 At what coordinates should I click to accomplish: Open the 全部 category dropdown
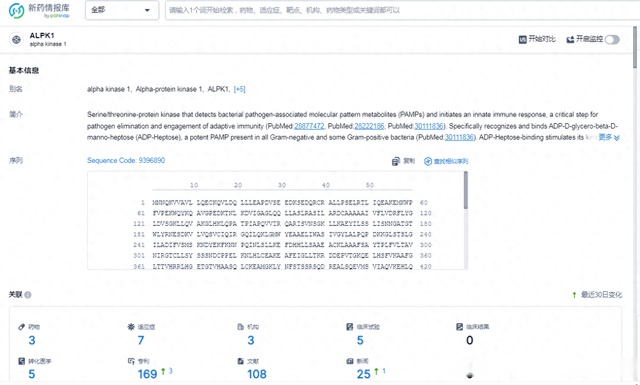(122, 10)
